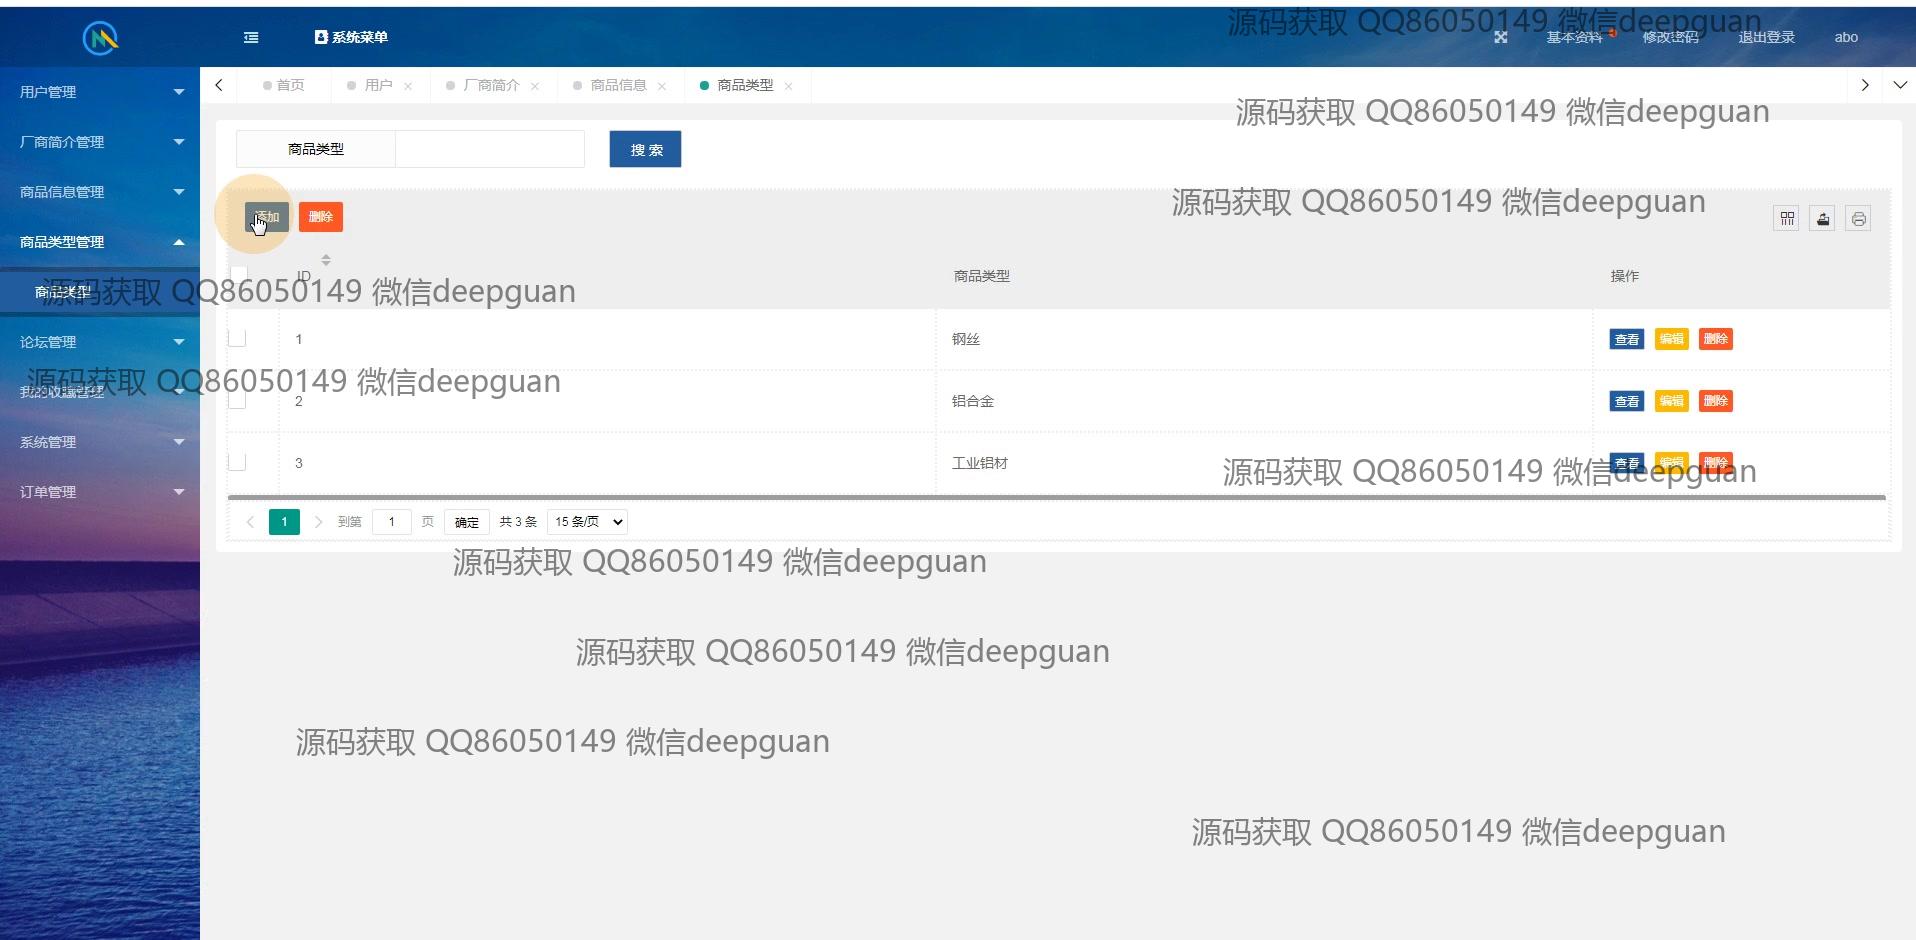Check the checkbox for row ID 2
Viewport: 1916px width, 940px height.
pyautogui.click(x=237, y=400)
